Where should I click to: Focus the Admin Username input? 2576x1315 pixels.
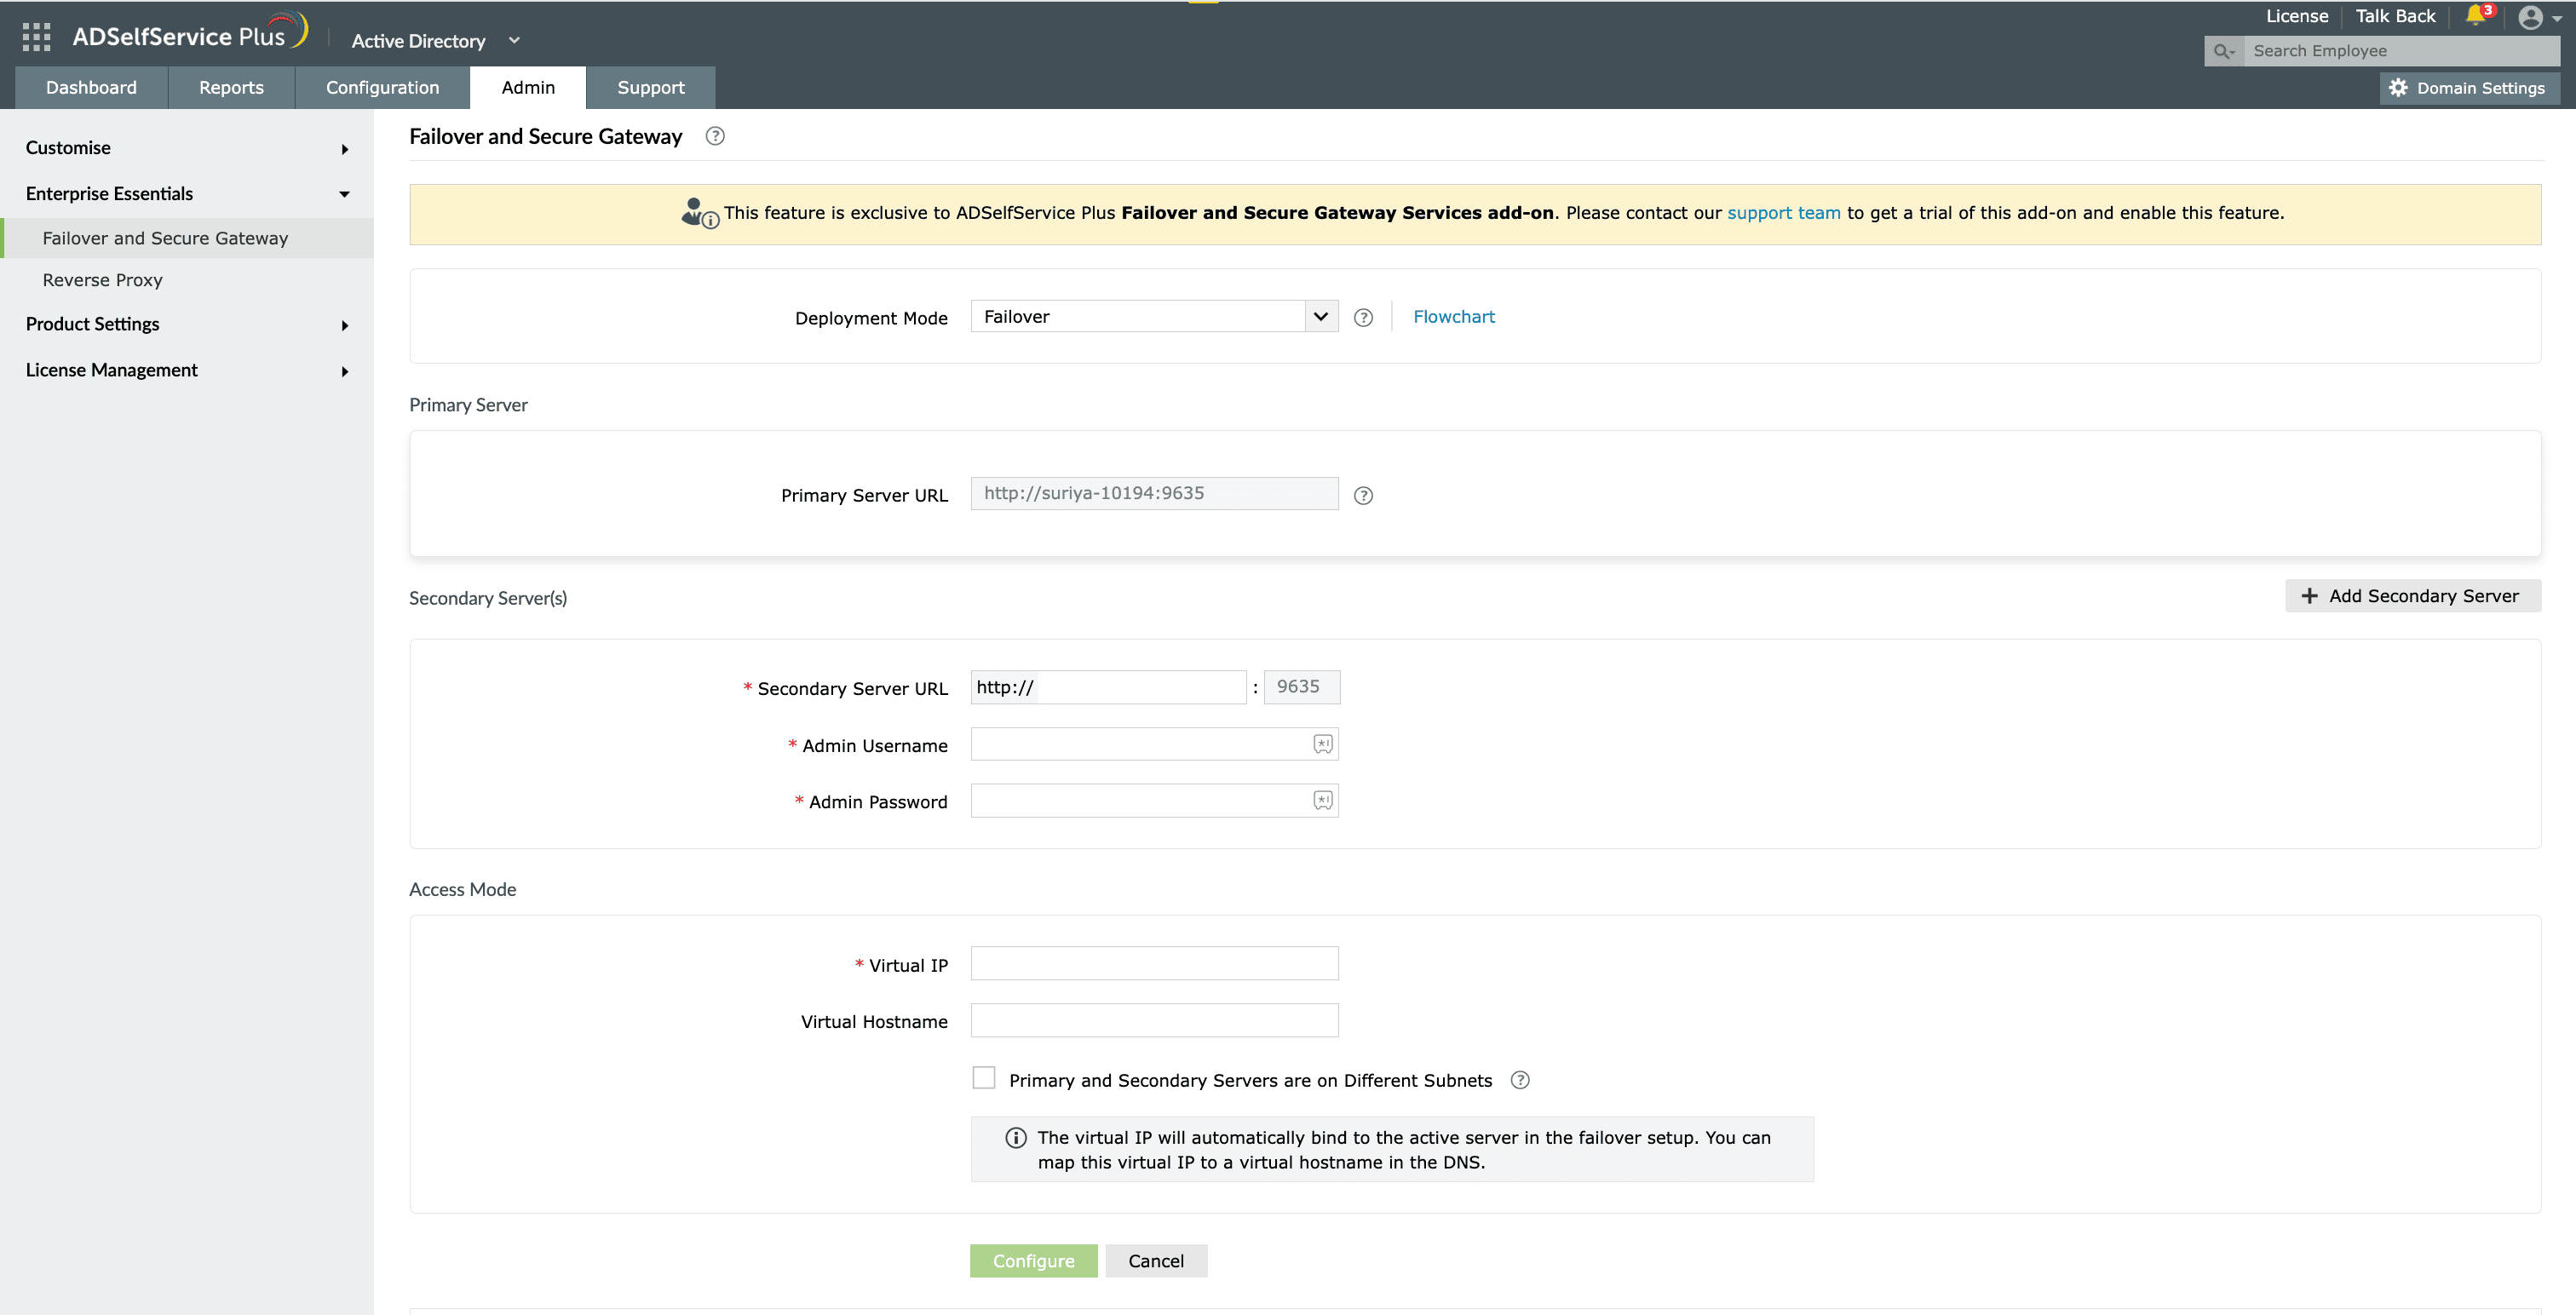[1154, 744]
